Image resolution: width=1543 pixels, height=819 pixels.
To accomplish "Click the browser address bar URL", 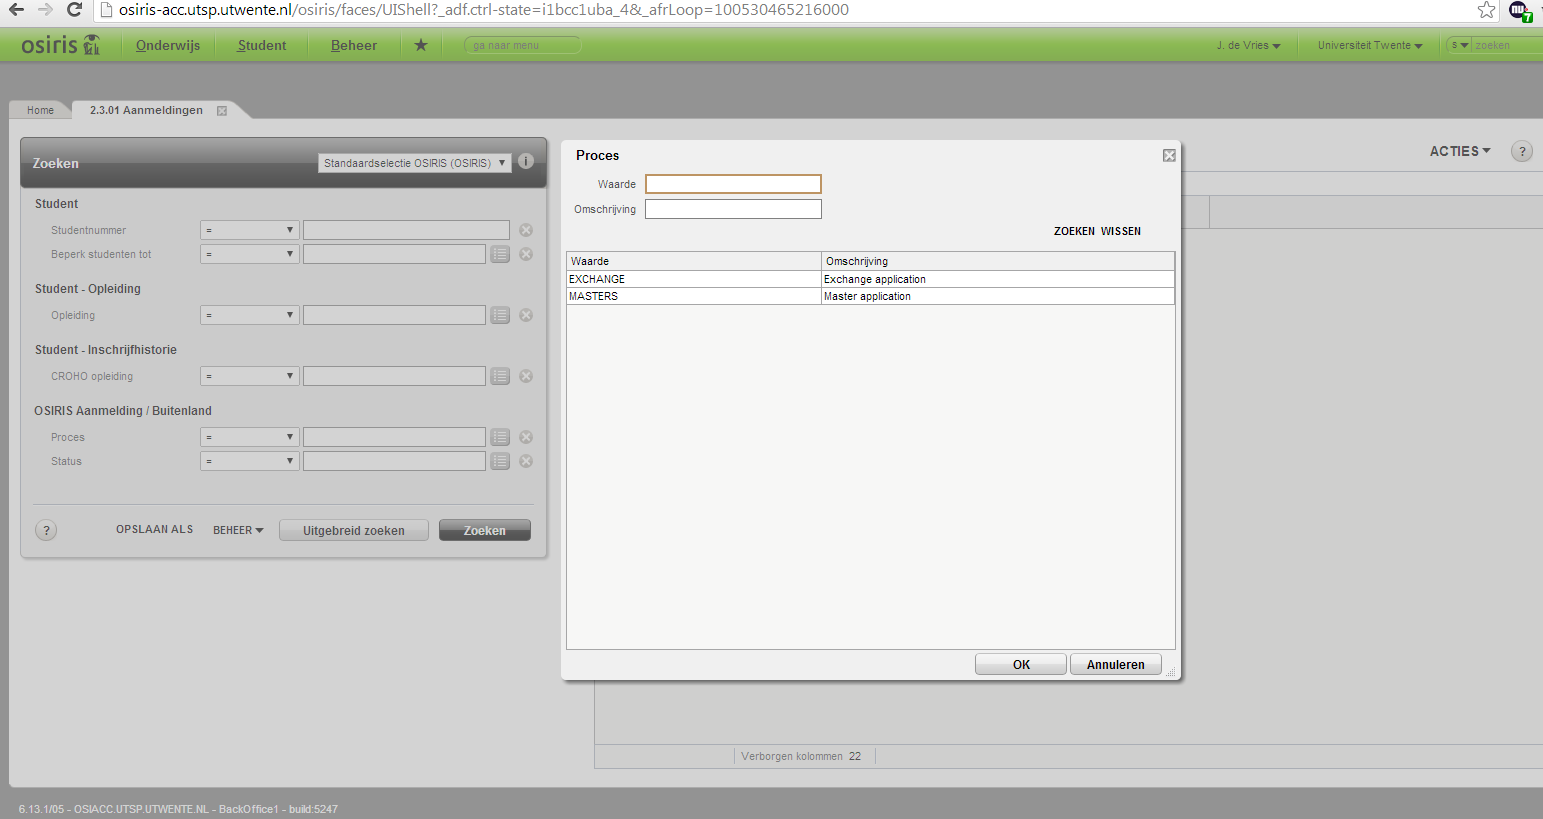I will 484,10.
